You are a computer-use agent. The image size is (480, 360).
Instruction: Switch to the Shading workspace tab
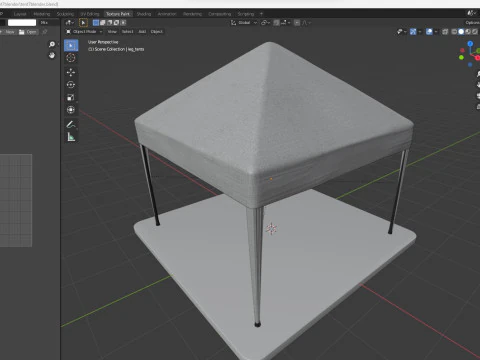(144, 14)
